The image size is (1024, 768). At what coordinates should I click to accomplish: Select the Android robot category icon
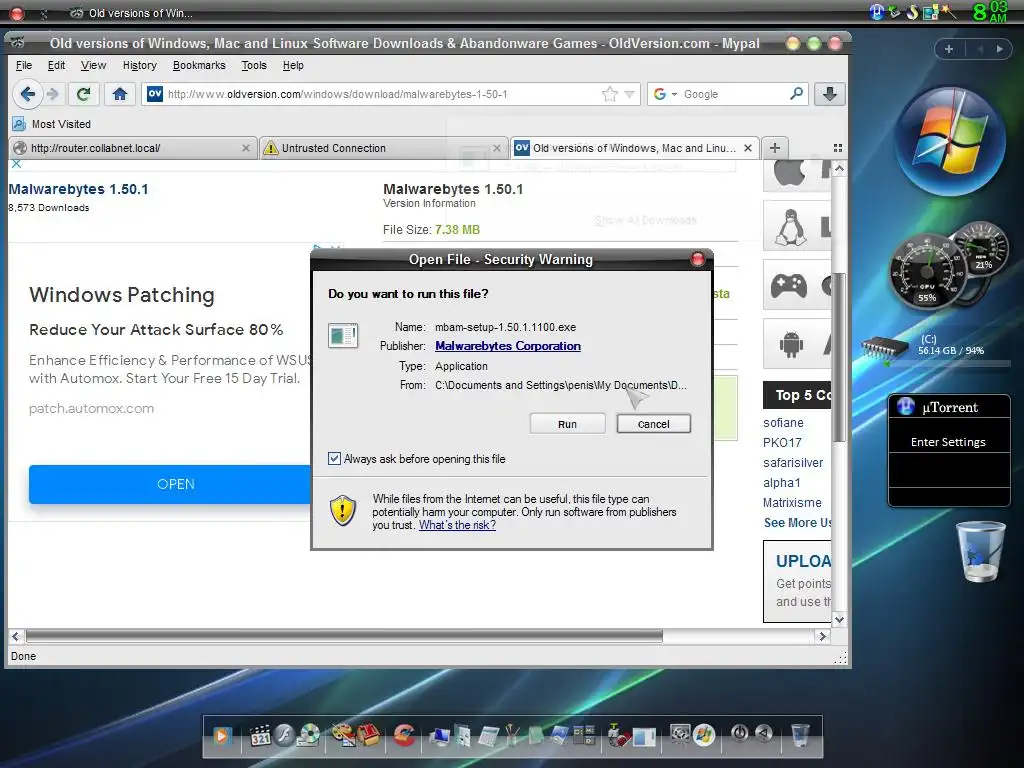791,344
